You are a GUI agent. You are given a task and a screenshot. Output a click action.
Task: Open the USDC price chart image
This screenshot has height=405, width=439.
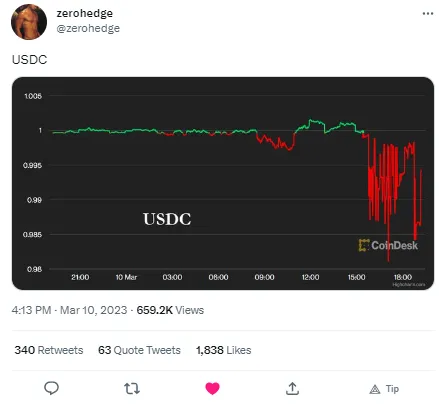223,183
